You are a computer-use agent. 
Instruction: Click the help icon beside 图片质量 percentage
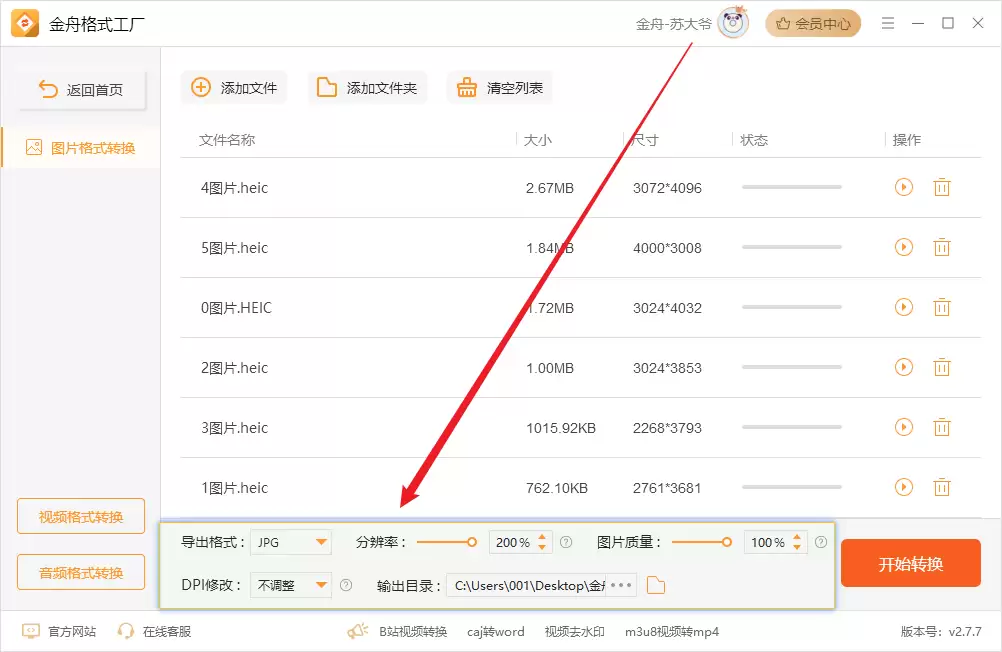pyautogui.click(x=821, y=542)
